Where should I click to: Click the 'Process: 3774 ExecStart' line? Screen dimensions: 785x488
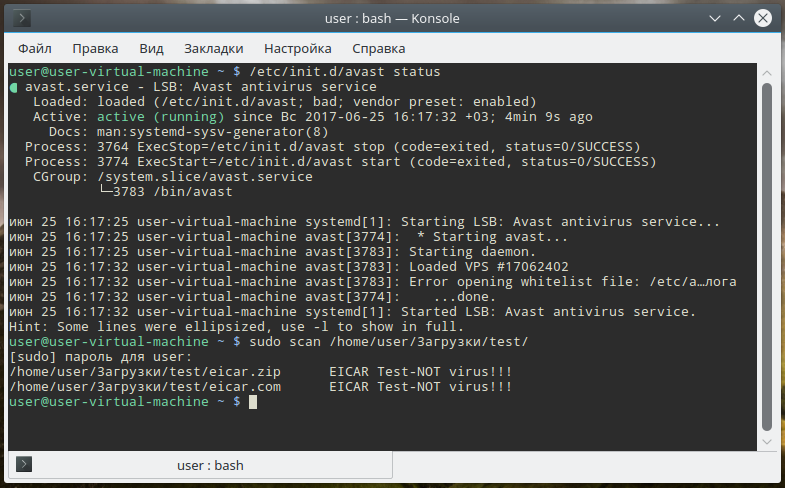click(x=340, y=162)
